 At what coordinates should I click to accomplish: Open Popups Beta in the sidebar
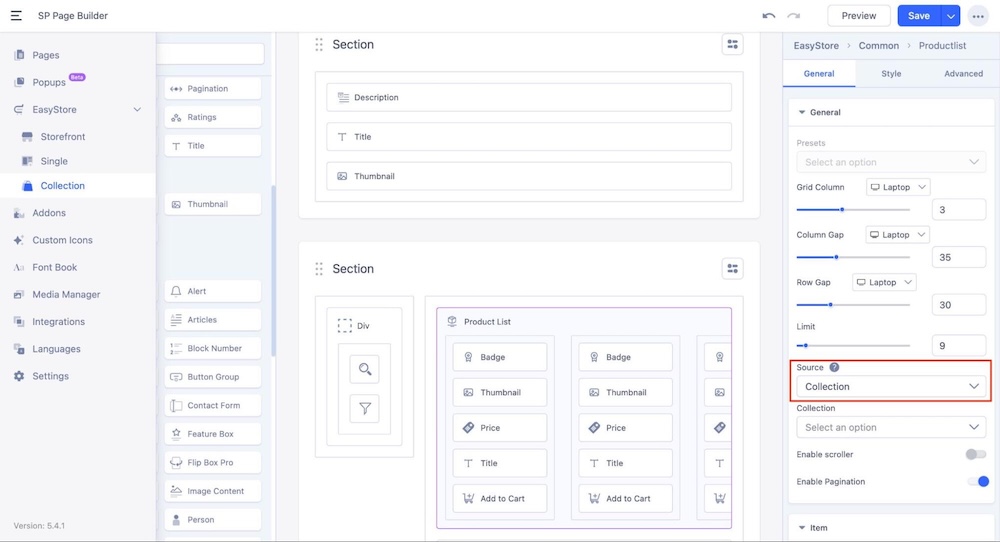coord(49,82)
